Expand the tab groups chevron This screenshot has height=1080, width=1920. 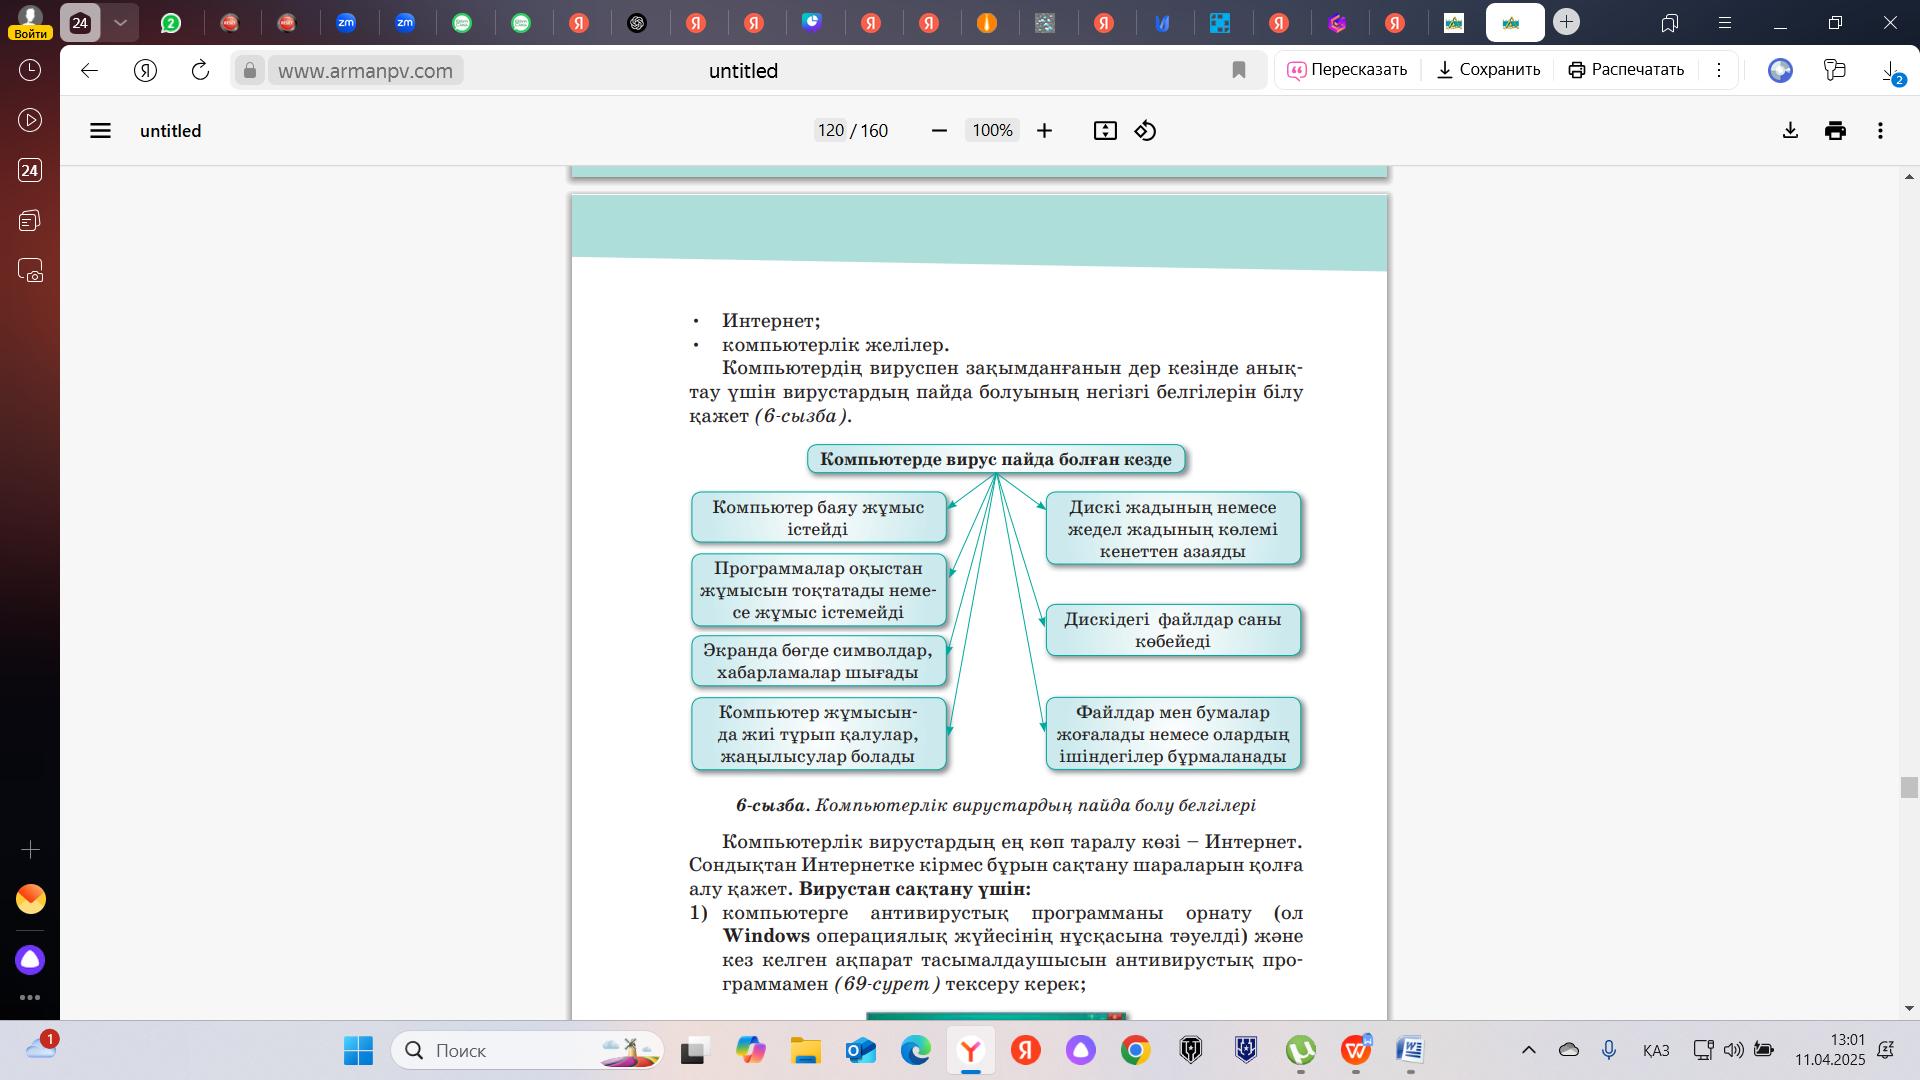[x=120, y=22]
